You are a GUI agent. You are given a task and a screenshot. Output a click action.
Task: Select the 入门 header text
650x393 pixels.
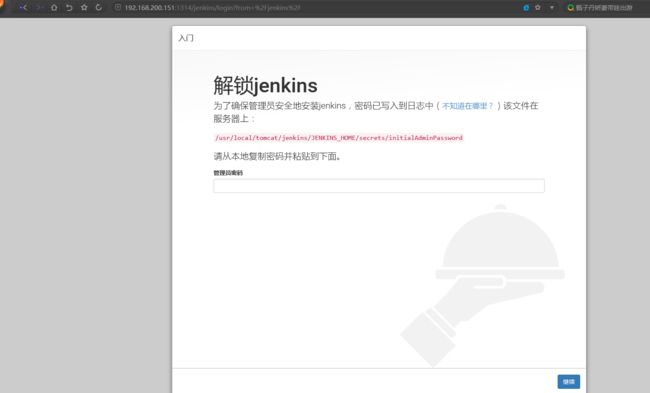pos(186,38)
